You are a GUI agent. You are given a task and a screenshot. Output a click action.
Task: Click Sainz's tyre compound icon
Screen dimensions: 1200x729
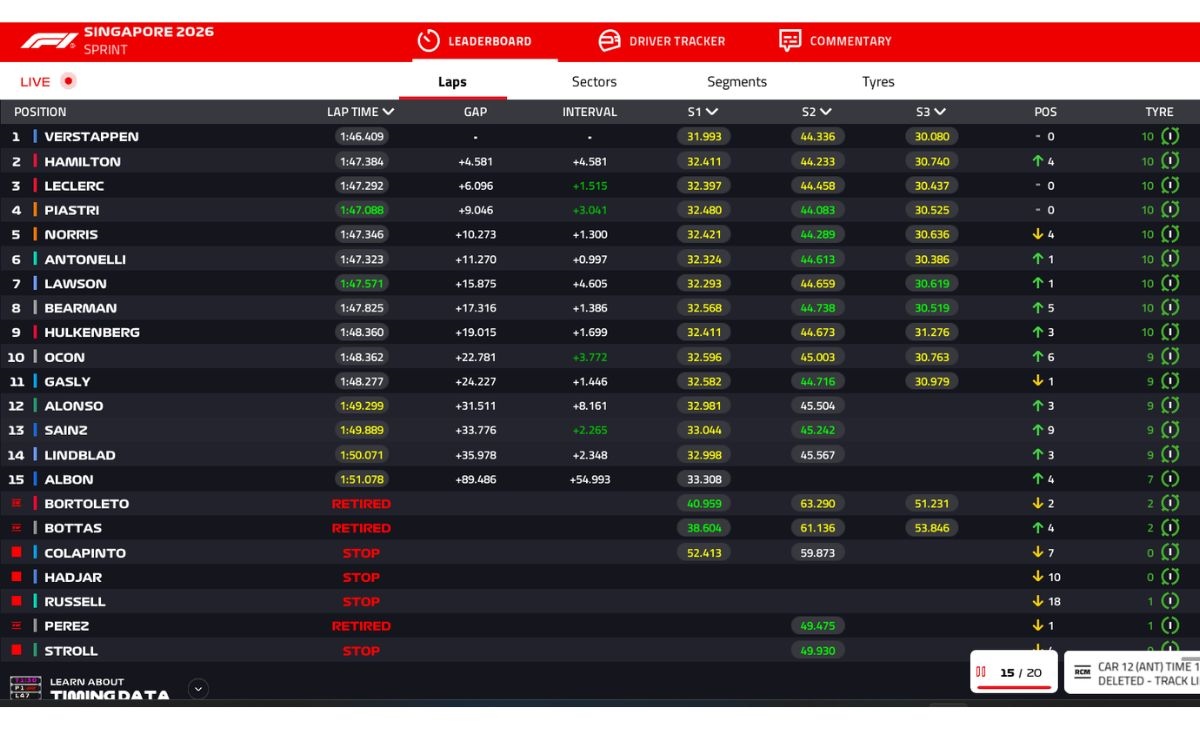coord(1170,430)
